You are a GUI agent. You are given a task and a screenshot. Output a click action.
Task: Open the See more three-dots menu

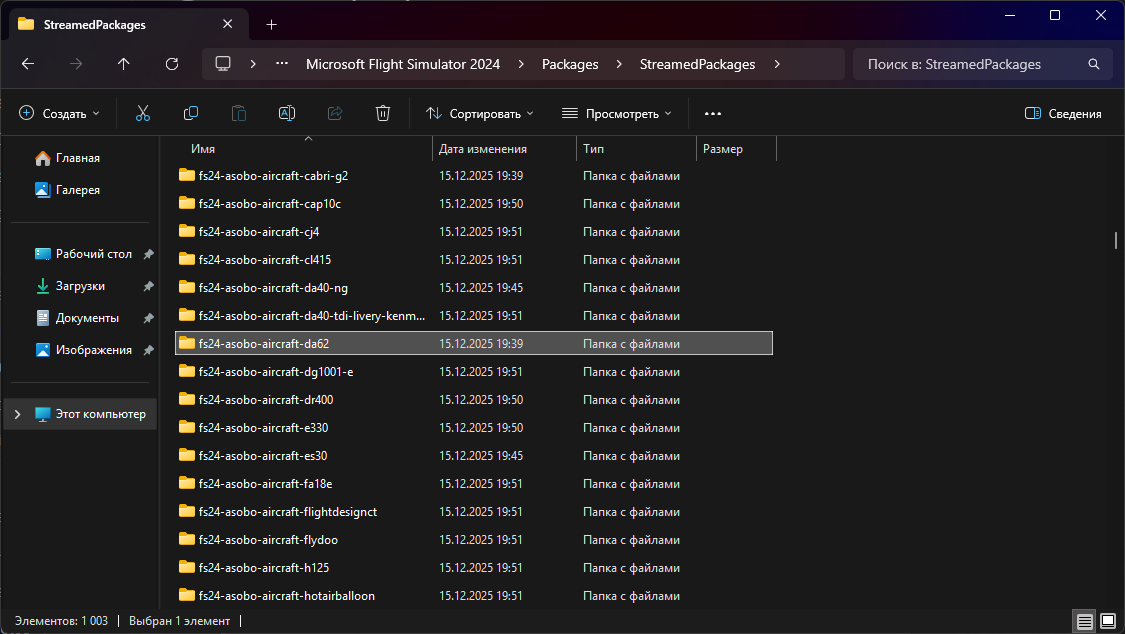[x=713, y=114]
